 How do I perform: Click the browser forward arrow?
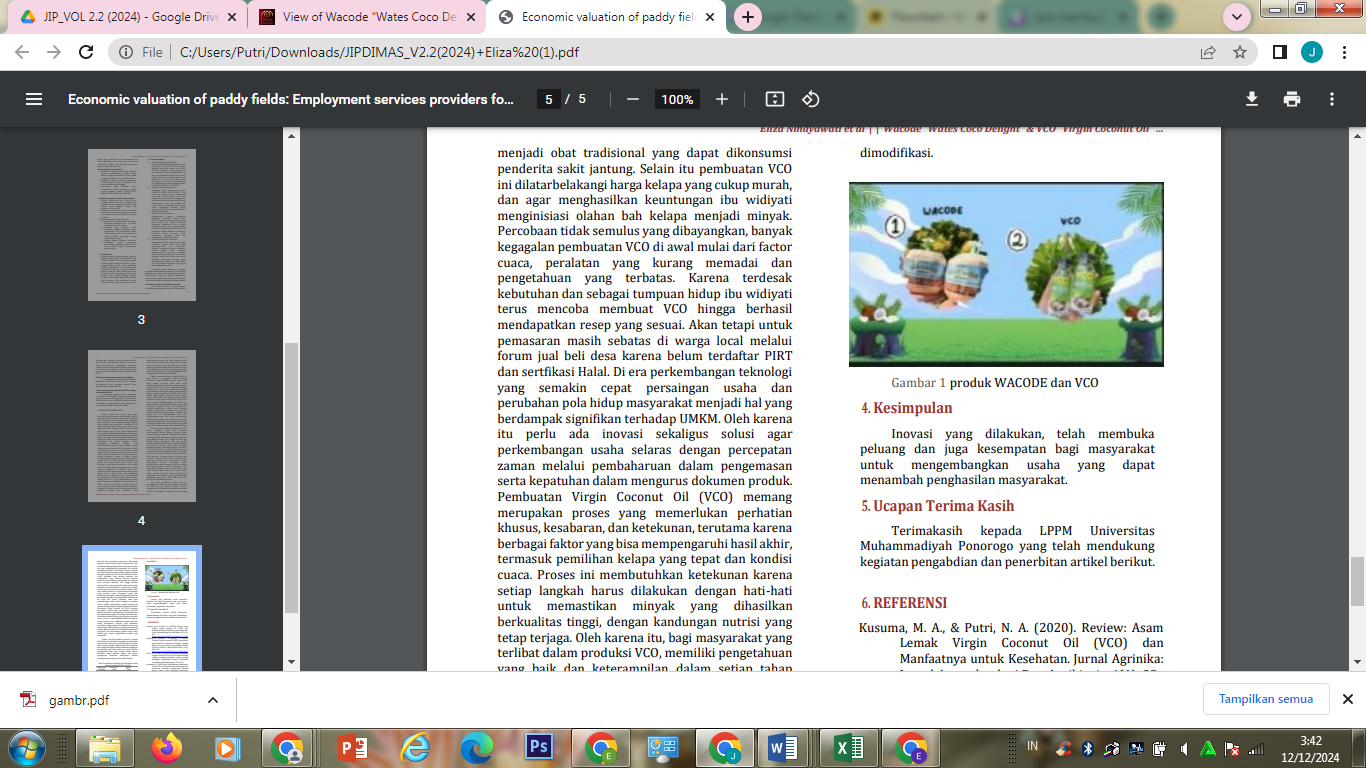(54, 52)
